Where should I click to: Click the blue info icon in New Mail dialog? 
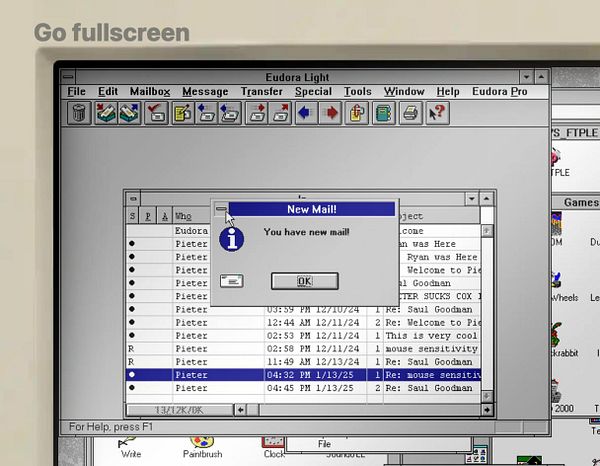pos(232,239)
